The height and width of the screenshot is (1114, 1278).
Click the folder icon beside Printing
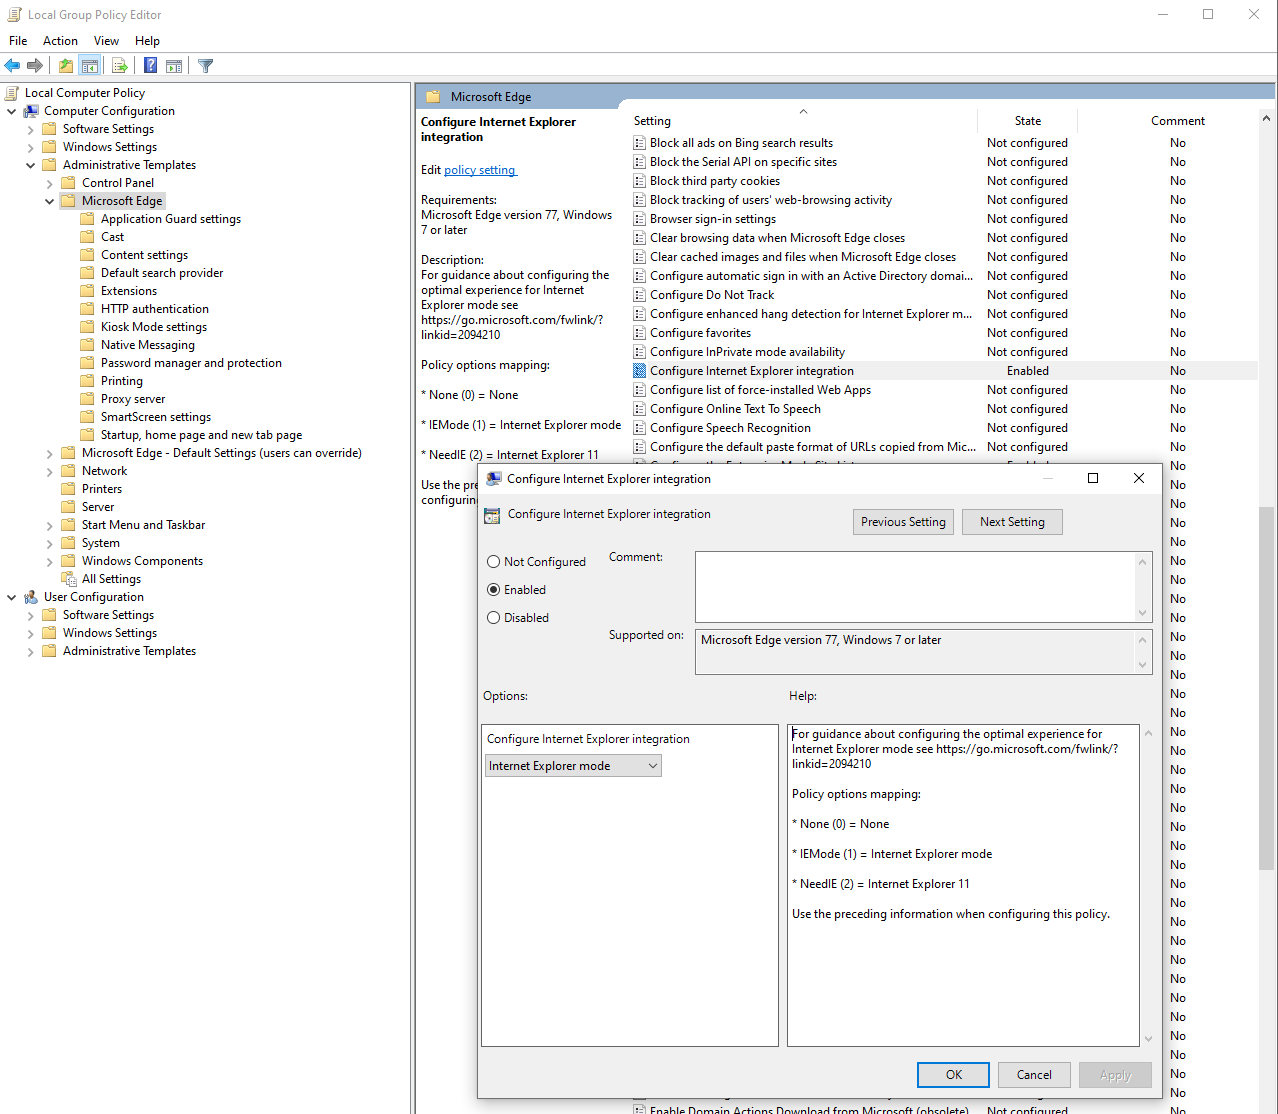tap(88, 381)
